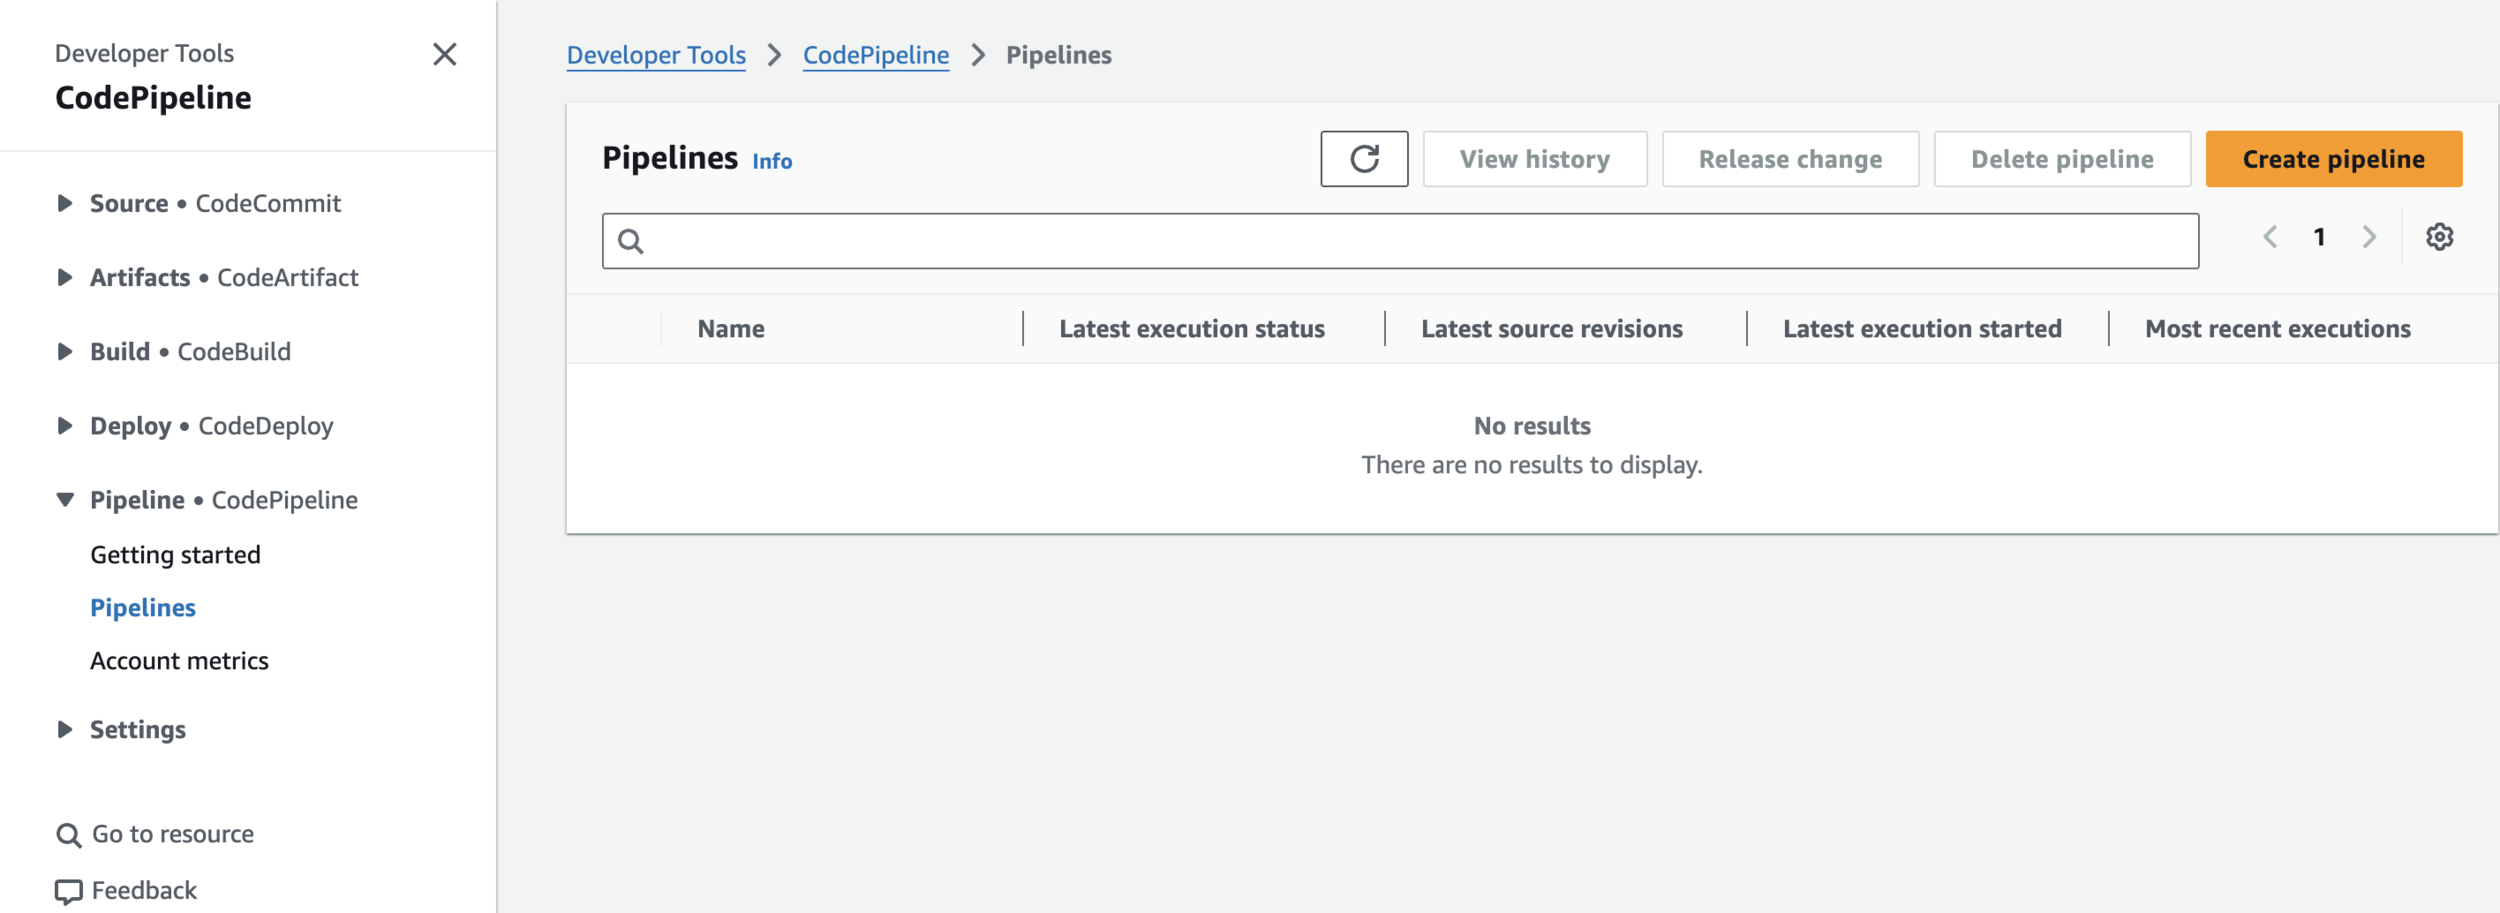Open Developer Tools breadcrumb link
The image size is (2500, 913).
click(x=656, y=55)
